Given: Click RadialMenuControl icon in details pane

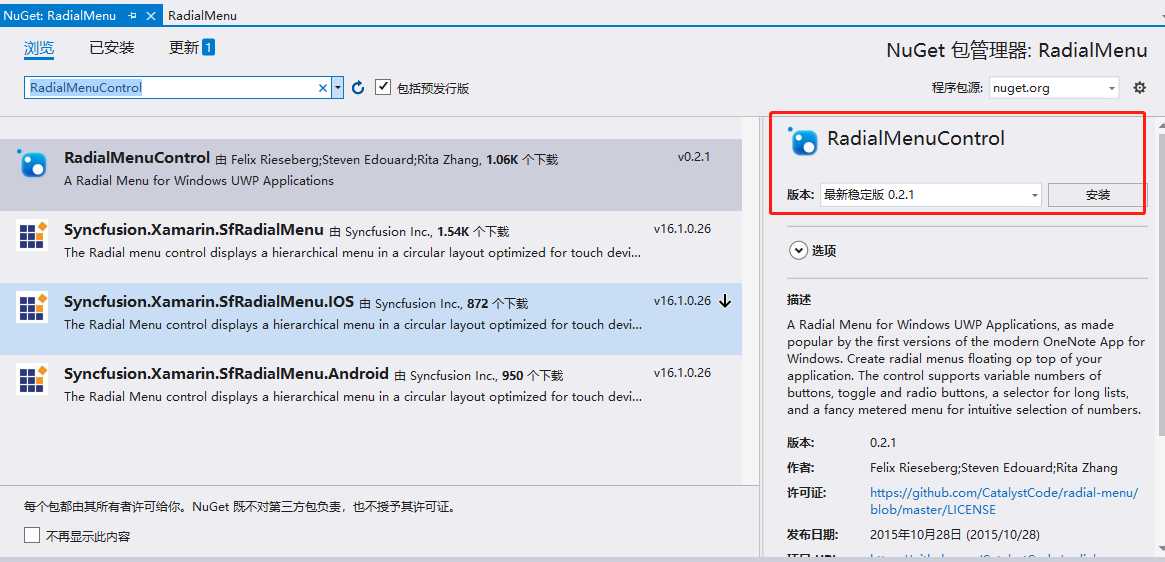Looking at the screenshot, I should pyautogui.click(x=803, y=140).
